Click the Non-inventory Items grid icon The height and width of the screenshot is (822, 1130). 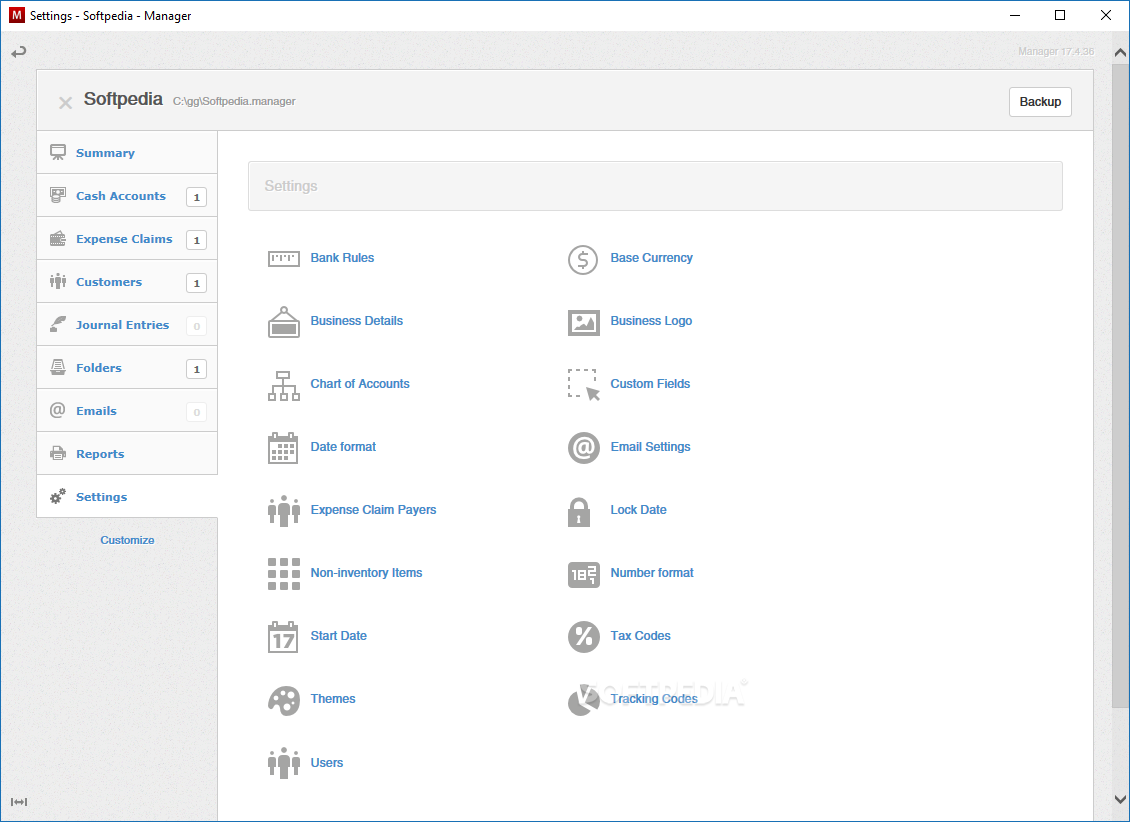point(283,573)
